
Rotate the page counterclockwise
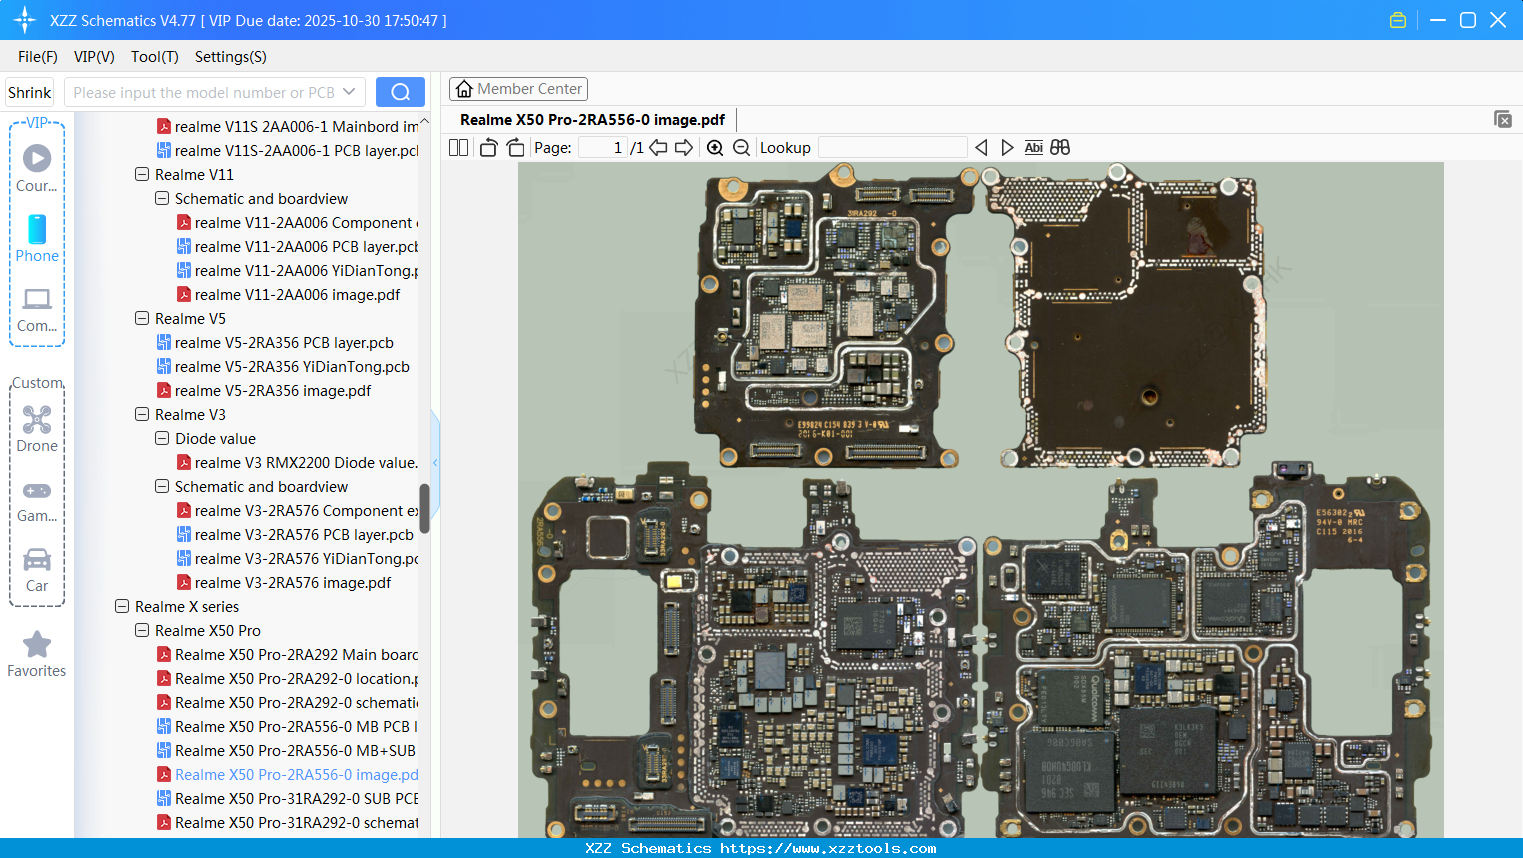[x=488, y=148]
